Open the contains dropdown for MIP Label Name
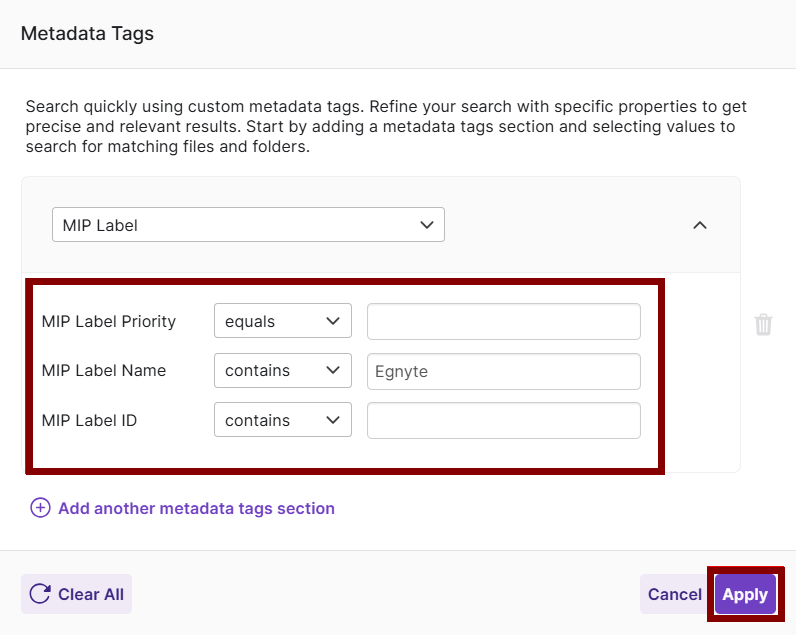The image size is (796, 635). [282, 370]
